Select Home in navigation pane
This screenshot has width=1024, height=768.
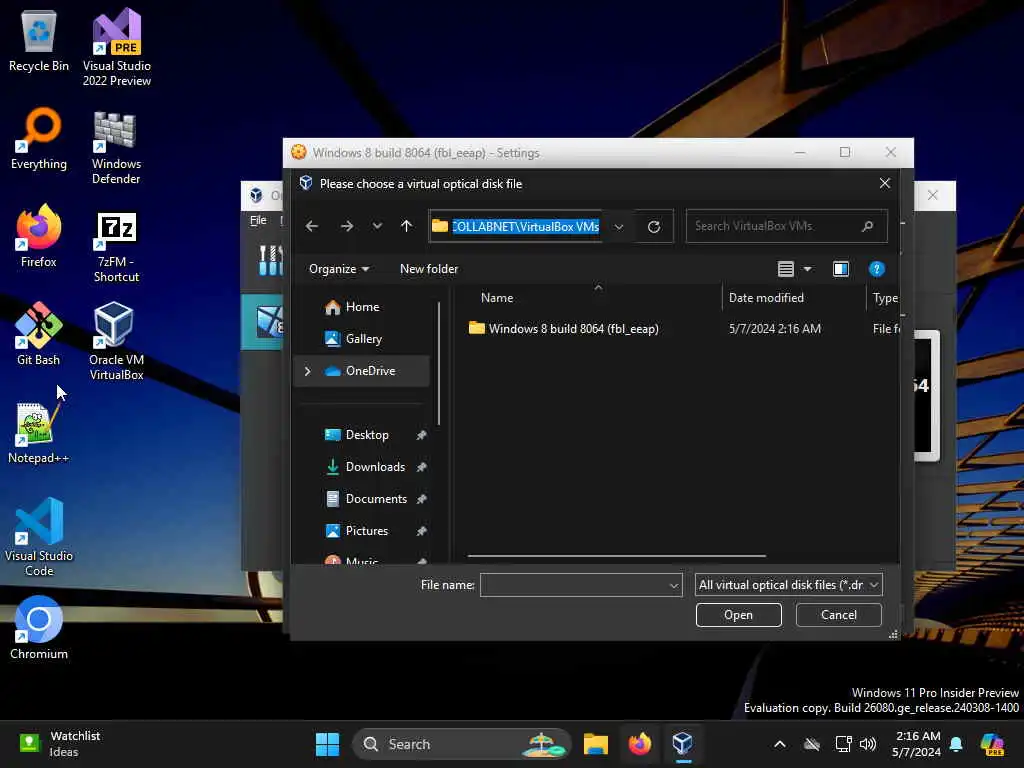(x=362, y=307)
